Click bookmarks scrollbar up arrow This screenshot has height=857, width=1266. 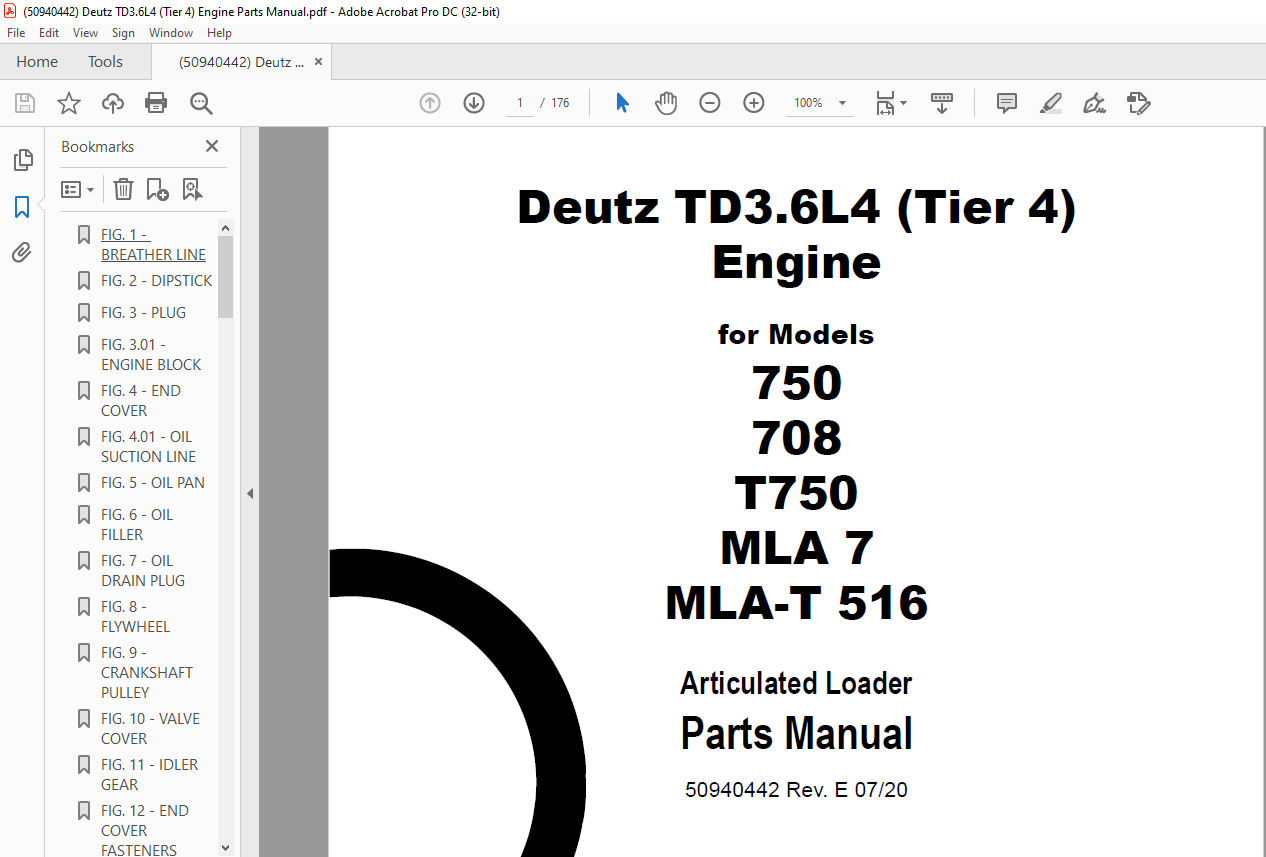225,228
